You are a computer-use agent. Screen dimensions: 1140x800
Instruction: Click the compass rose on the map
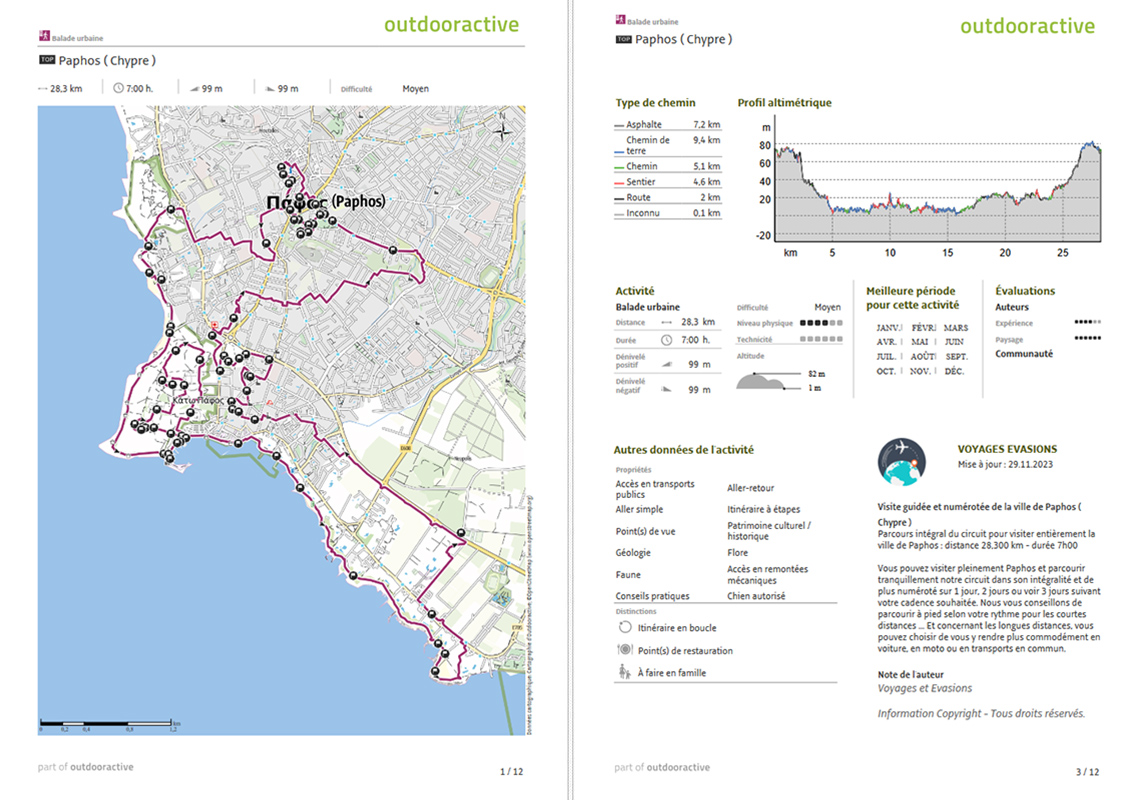502,130
